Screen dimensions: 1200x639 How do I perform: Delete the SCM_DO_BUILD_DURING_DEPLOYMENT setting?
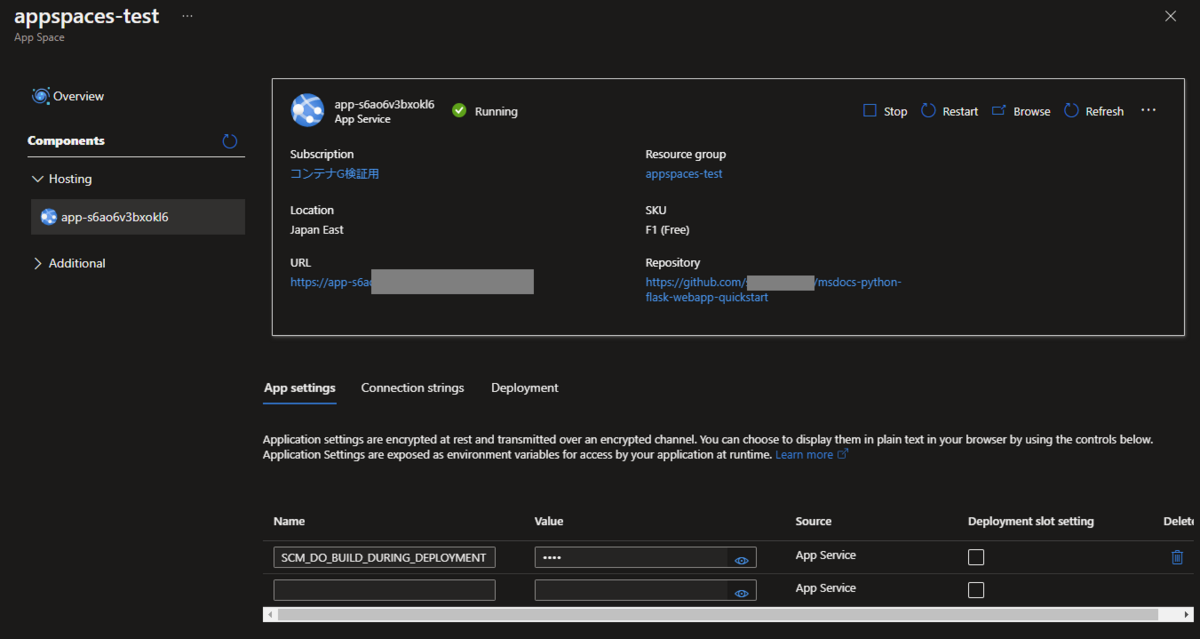(1177, 557)
